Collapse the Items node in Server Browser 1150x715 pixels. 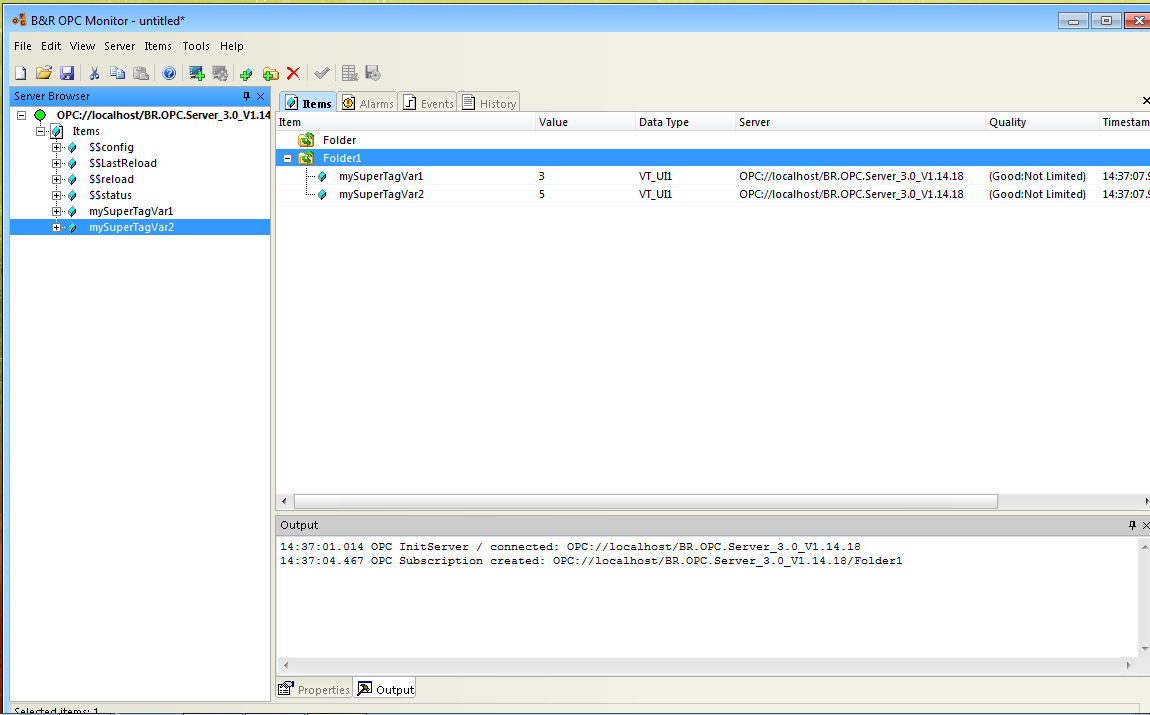click(x=40, y=131)
